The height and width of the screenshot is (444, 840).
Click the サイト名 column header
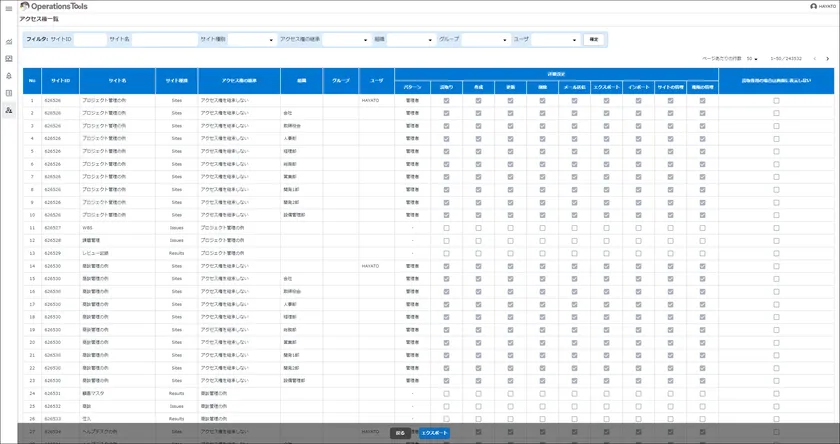click(118, 81)
